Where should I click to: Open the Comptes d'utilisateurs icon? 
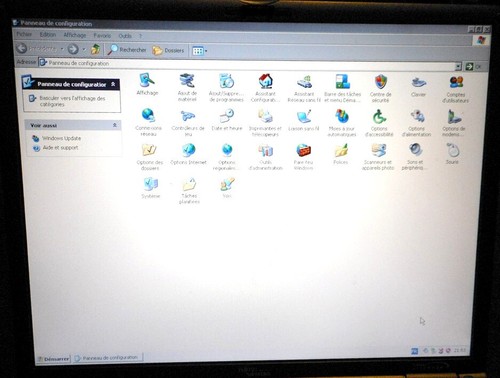coord(456,89)
